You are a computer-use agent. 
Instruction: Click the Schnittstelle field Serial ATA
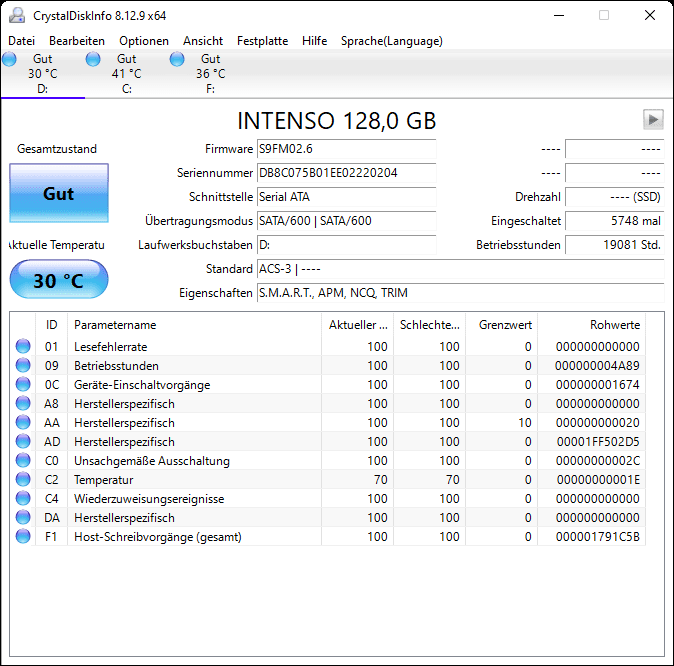pyautogui.click(x=346, y=197)
